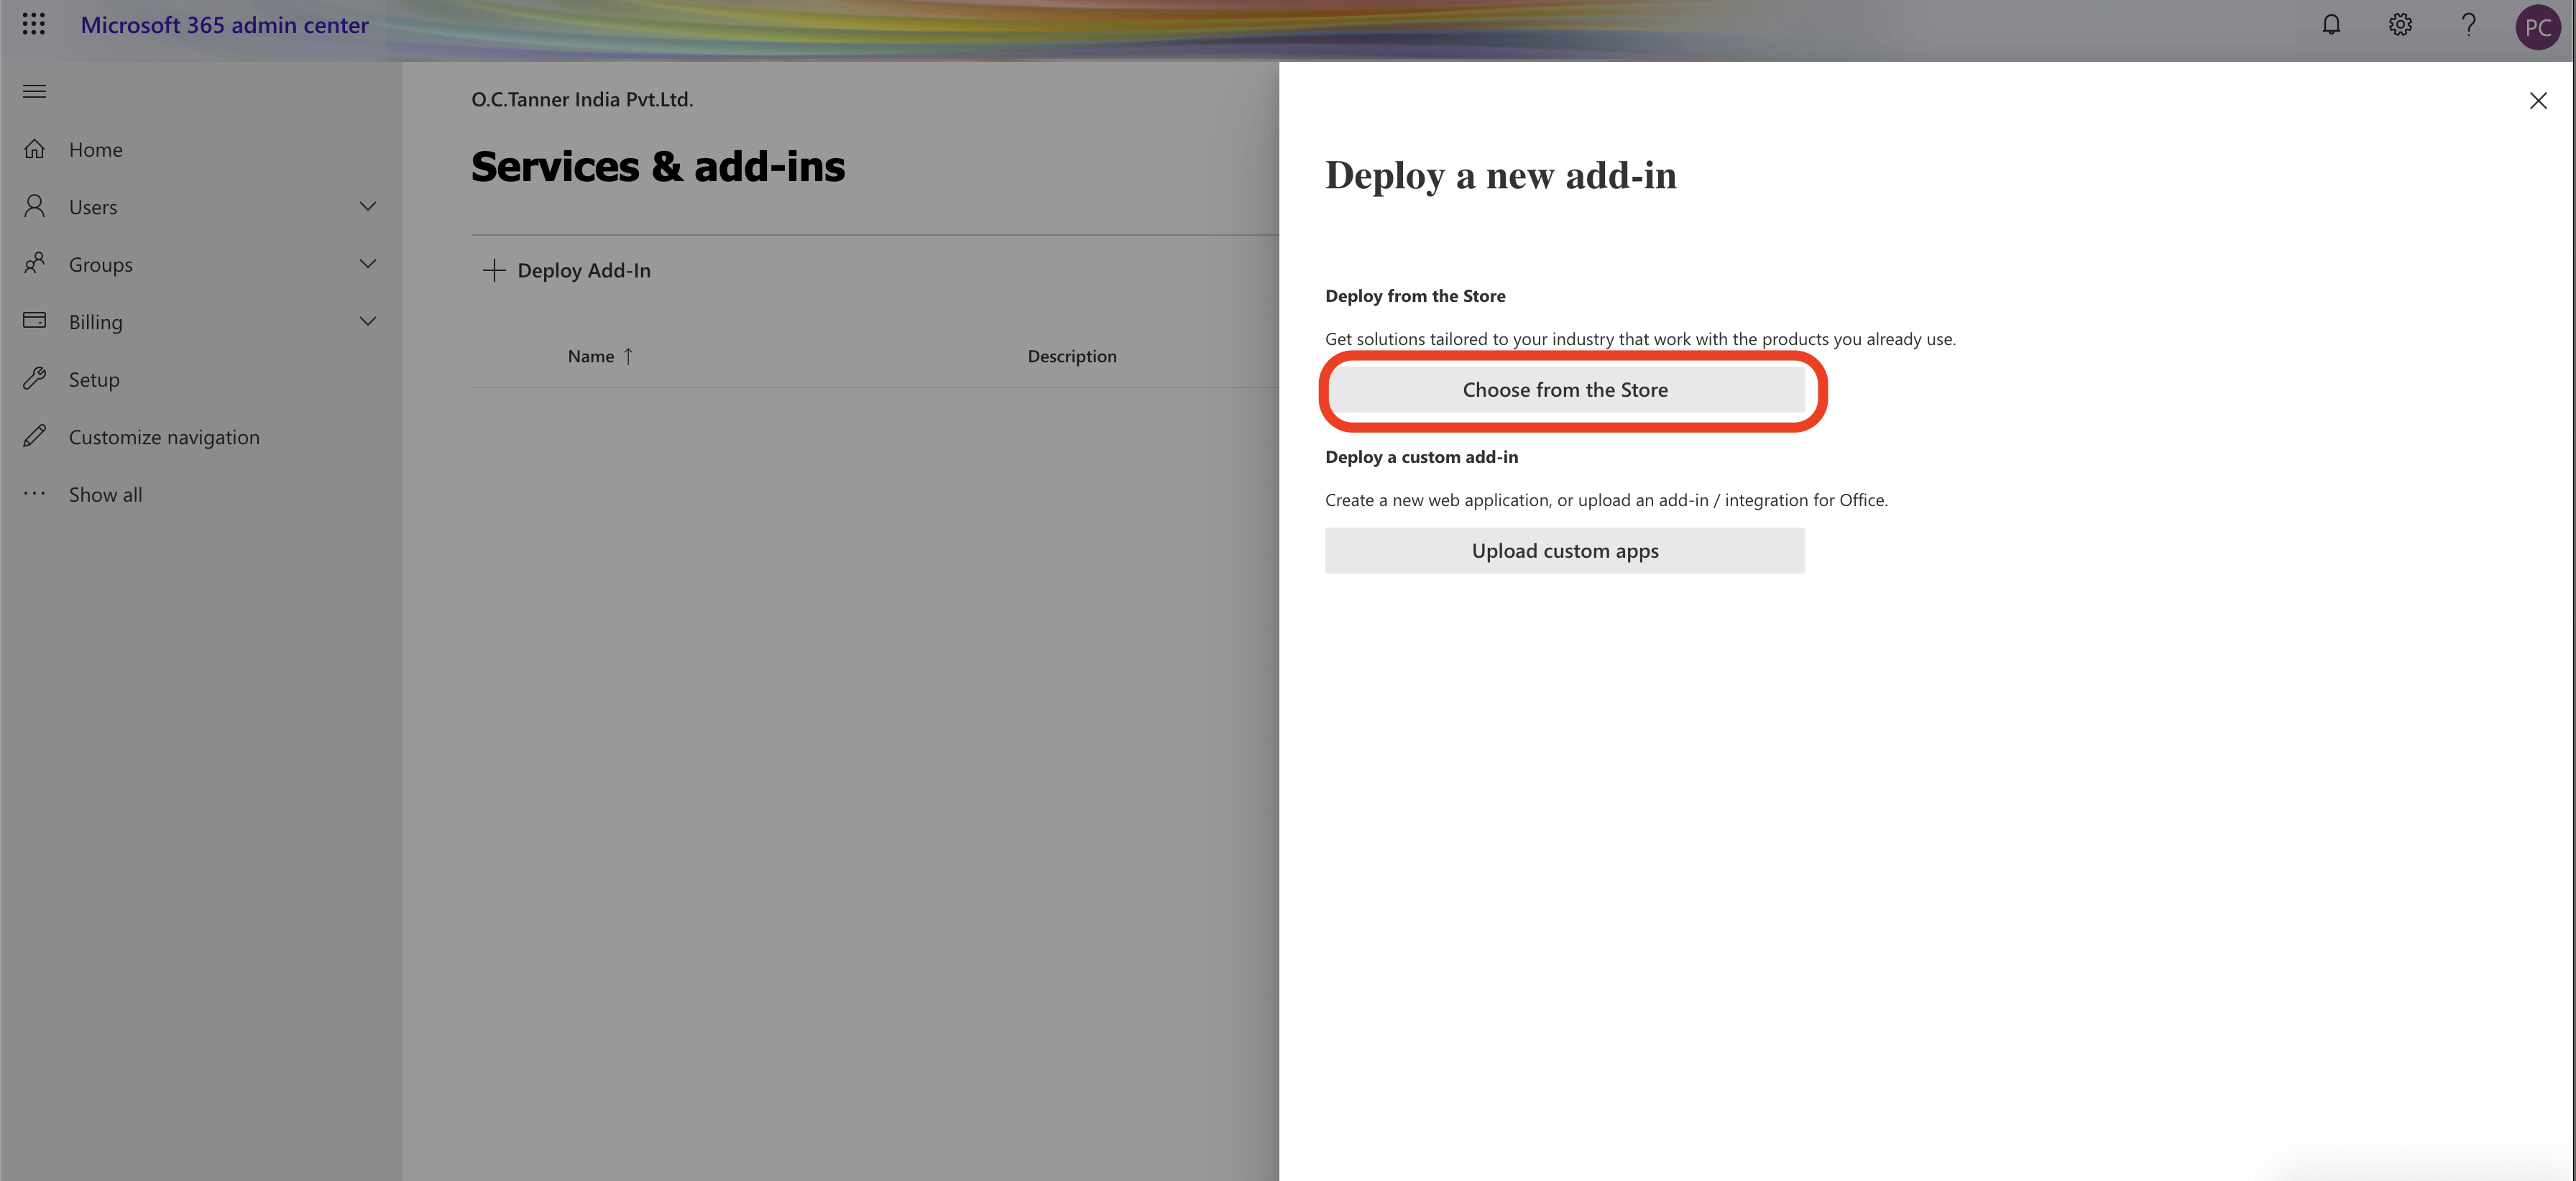Click the help question mark icon
The width and height of the screenshot is (2576, 1181).
[2468, 25]
